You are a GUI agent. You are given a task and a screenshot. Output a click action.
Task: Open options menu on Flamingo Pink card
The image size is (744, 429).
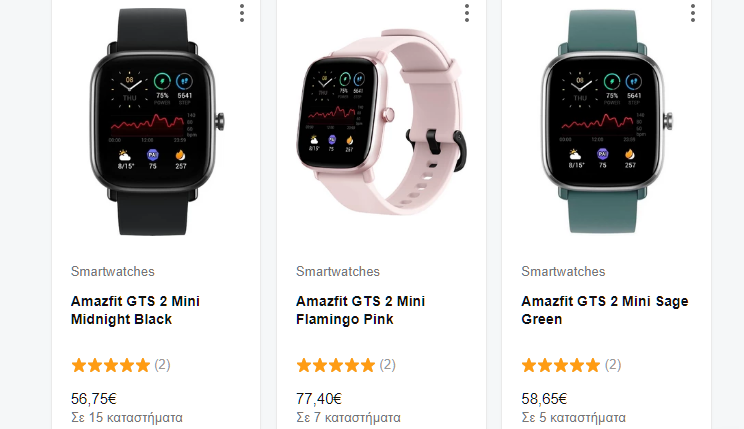(x=467, y=13)
